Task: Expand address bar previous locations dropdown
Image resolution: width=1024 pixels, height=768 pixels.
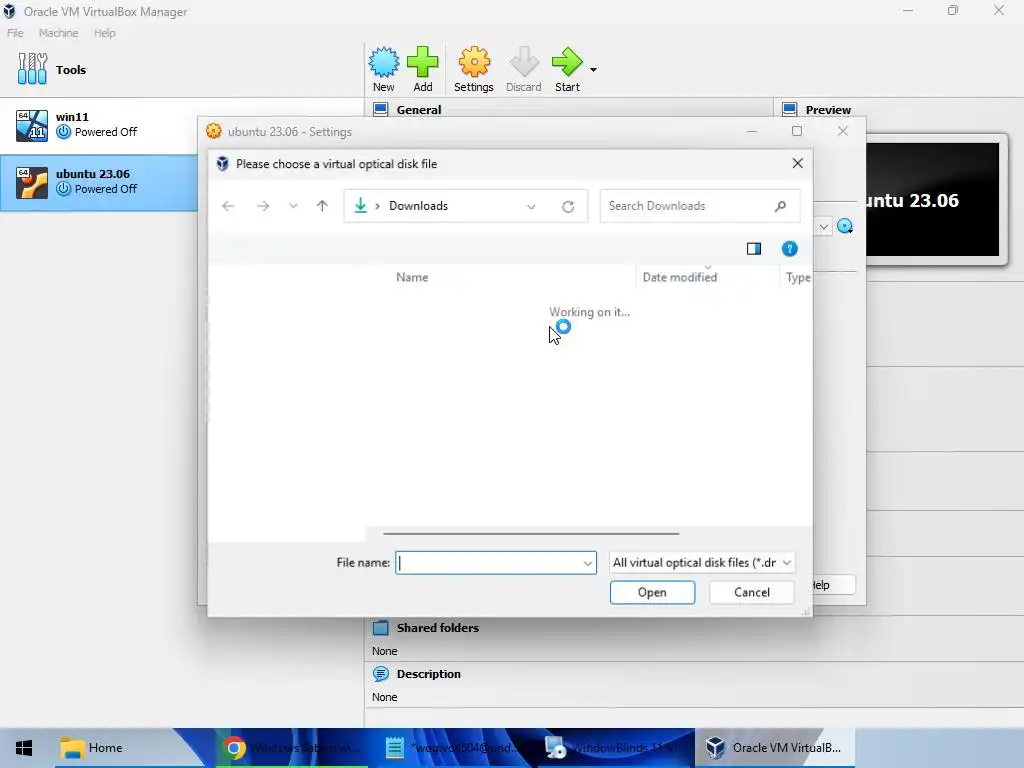Action: coord(531,206)
